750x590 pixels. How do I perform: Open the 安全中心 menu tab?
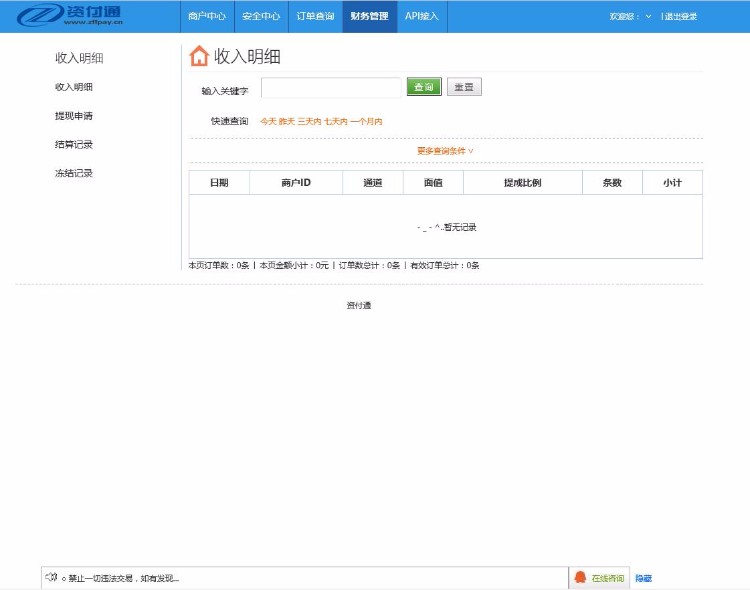tap(261, 16)
